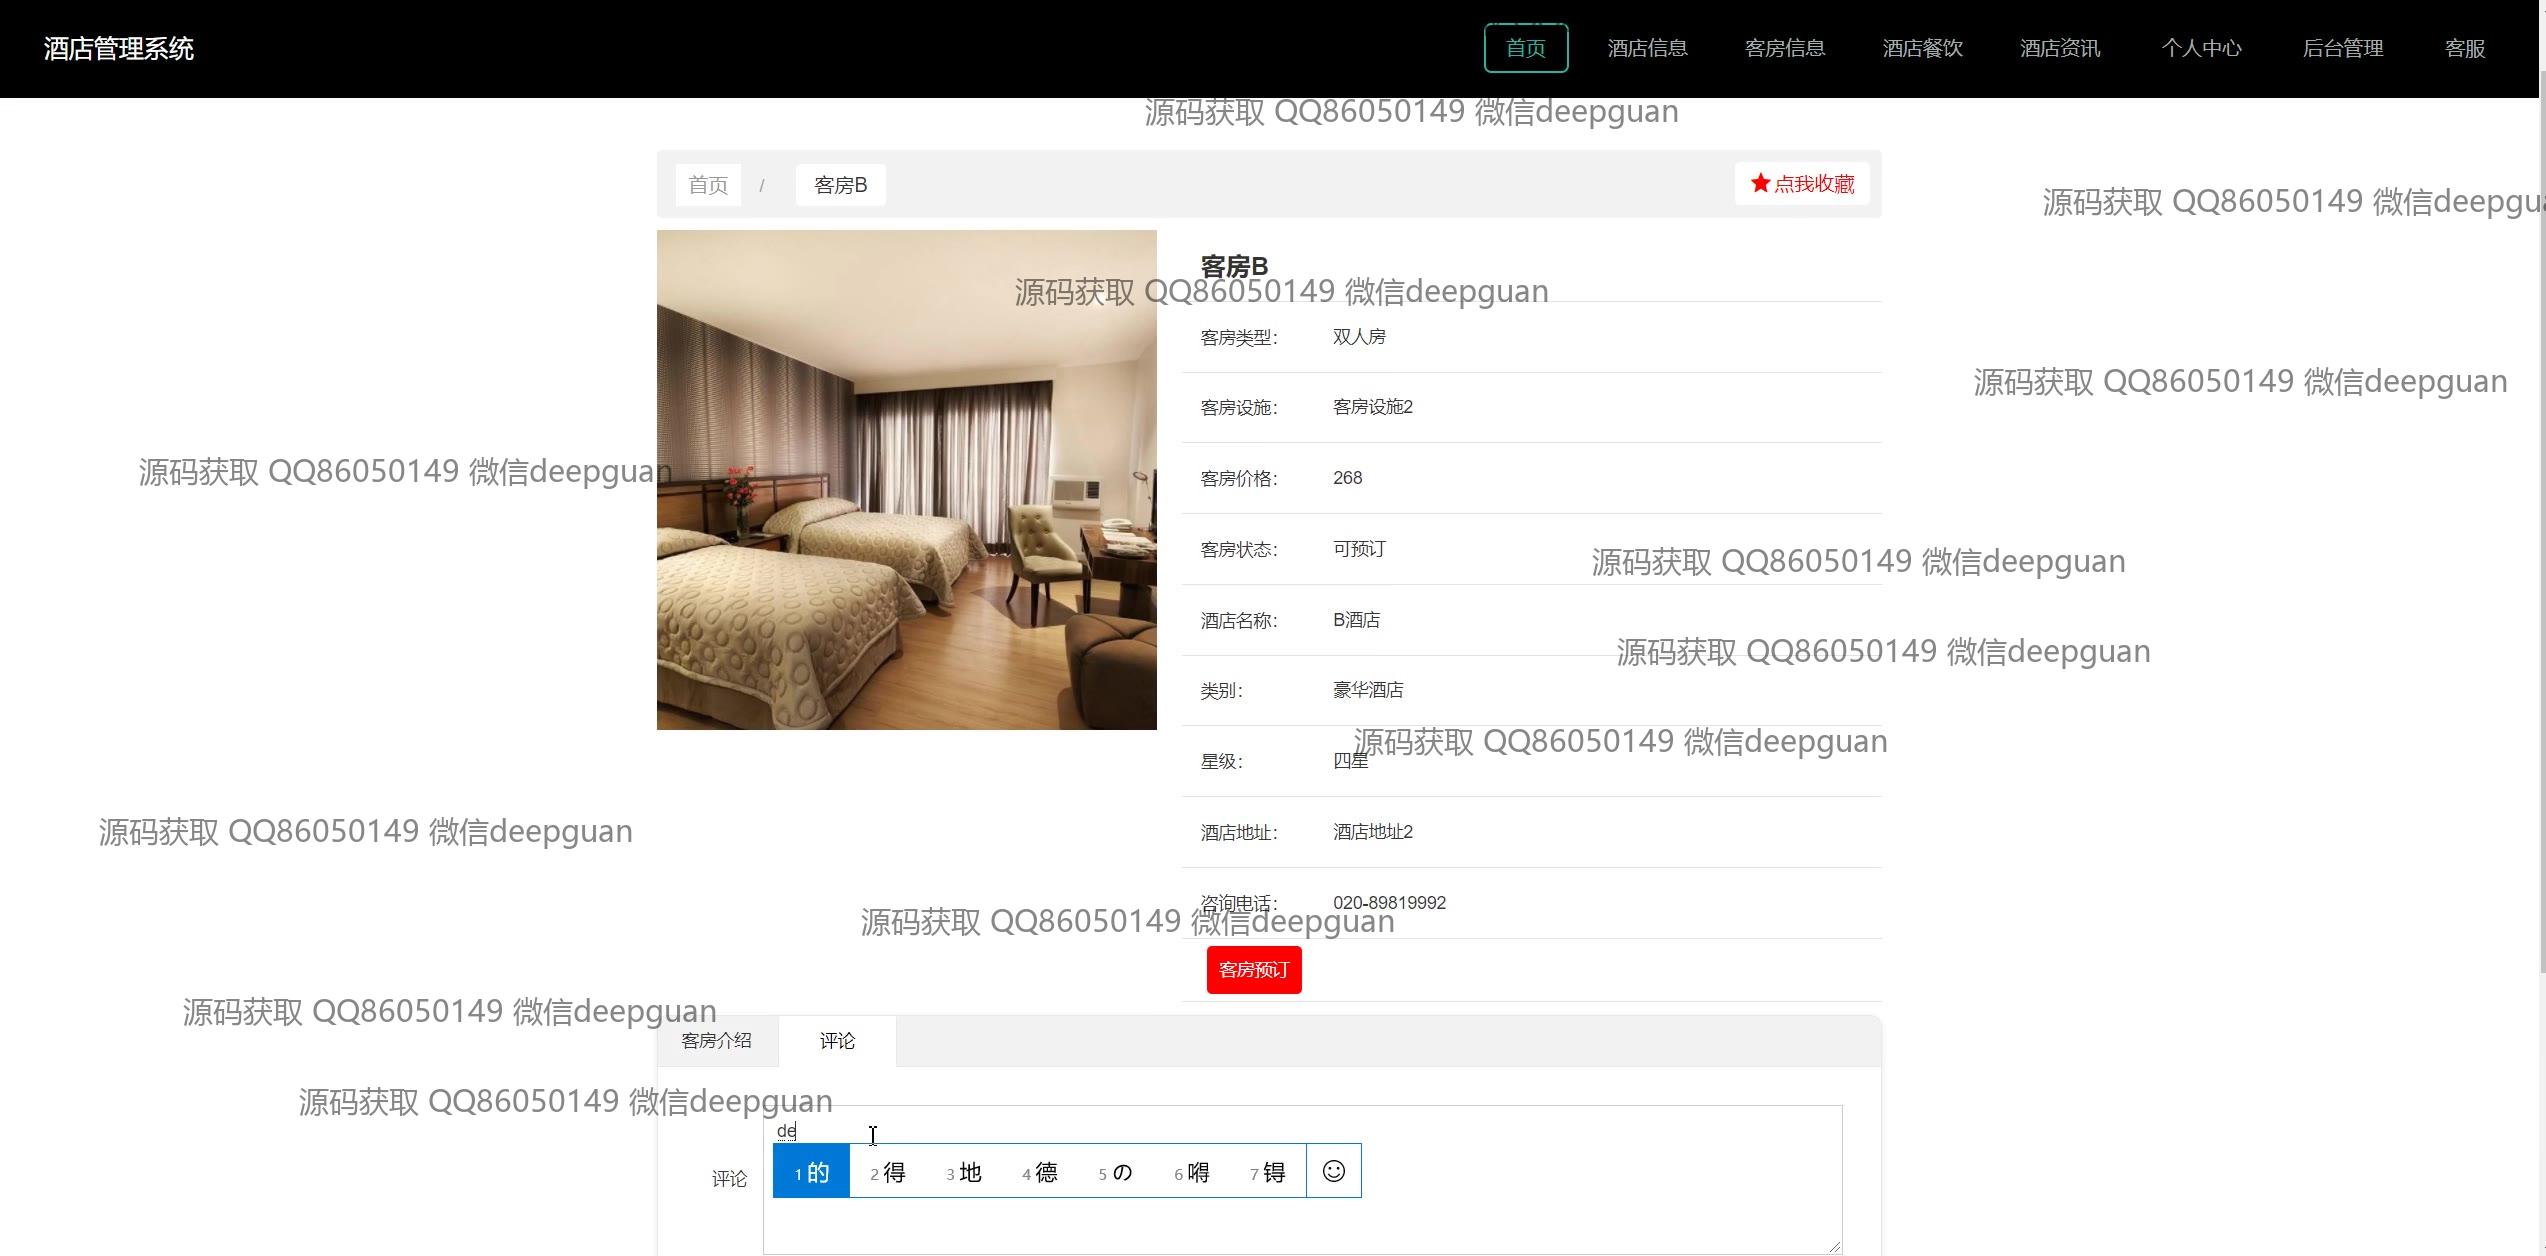Select IME candidate 1 的
Screen dimensions: 2546x1256
coord(811,1172)
